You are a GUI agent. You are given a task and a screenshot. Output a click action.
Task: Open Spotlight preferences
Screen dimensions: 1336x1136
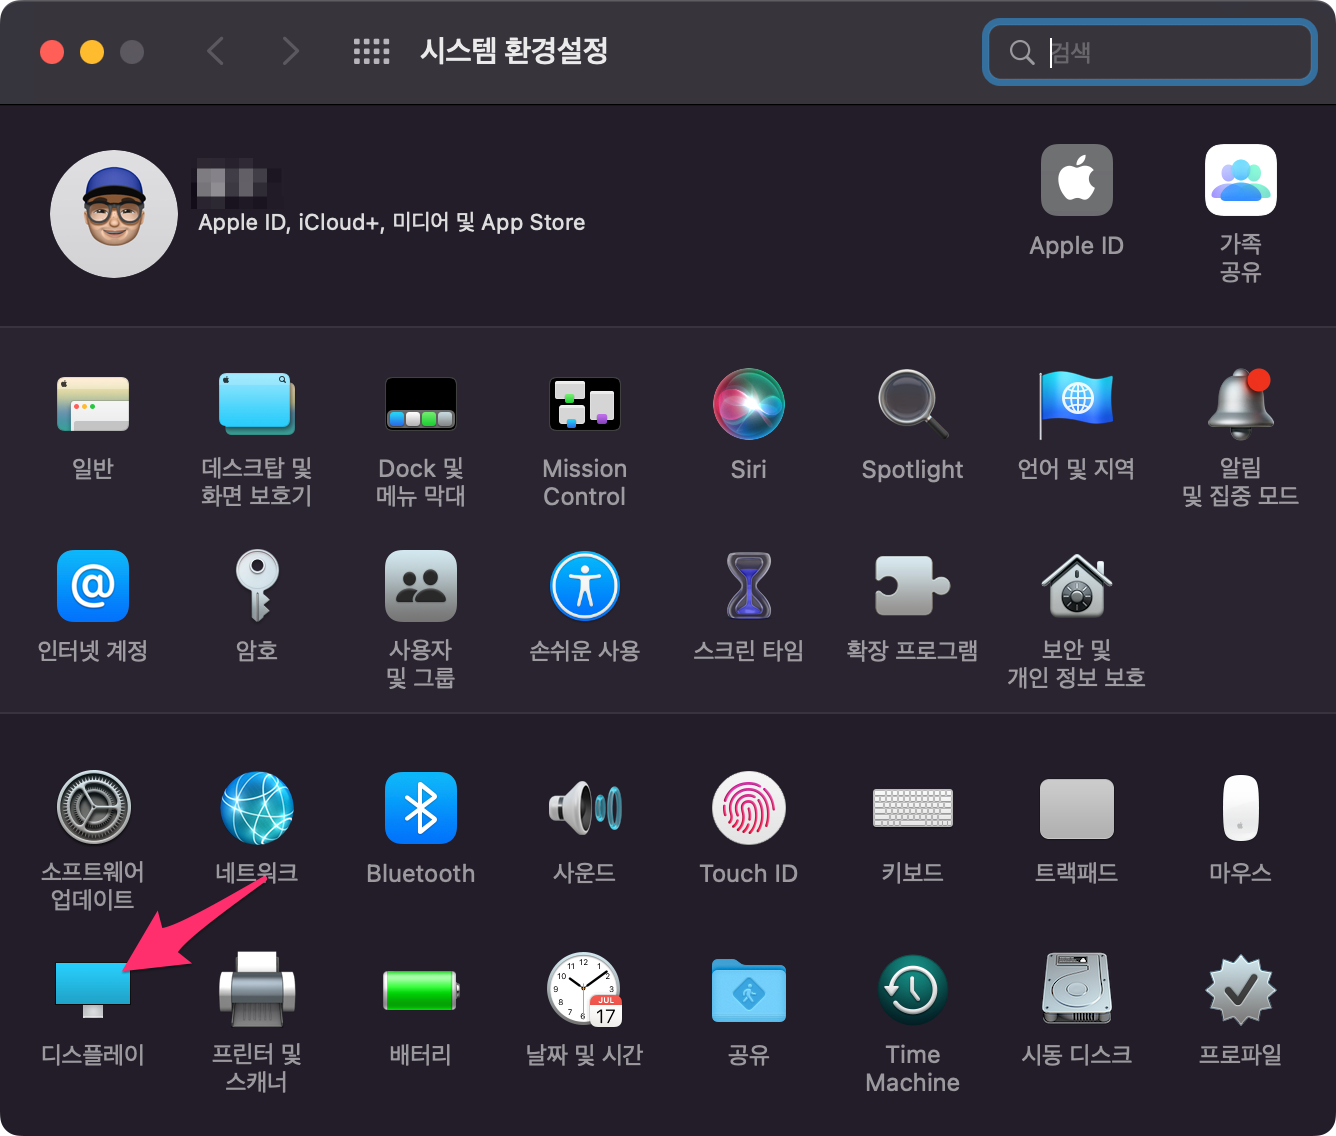(913, 404)
